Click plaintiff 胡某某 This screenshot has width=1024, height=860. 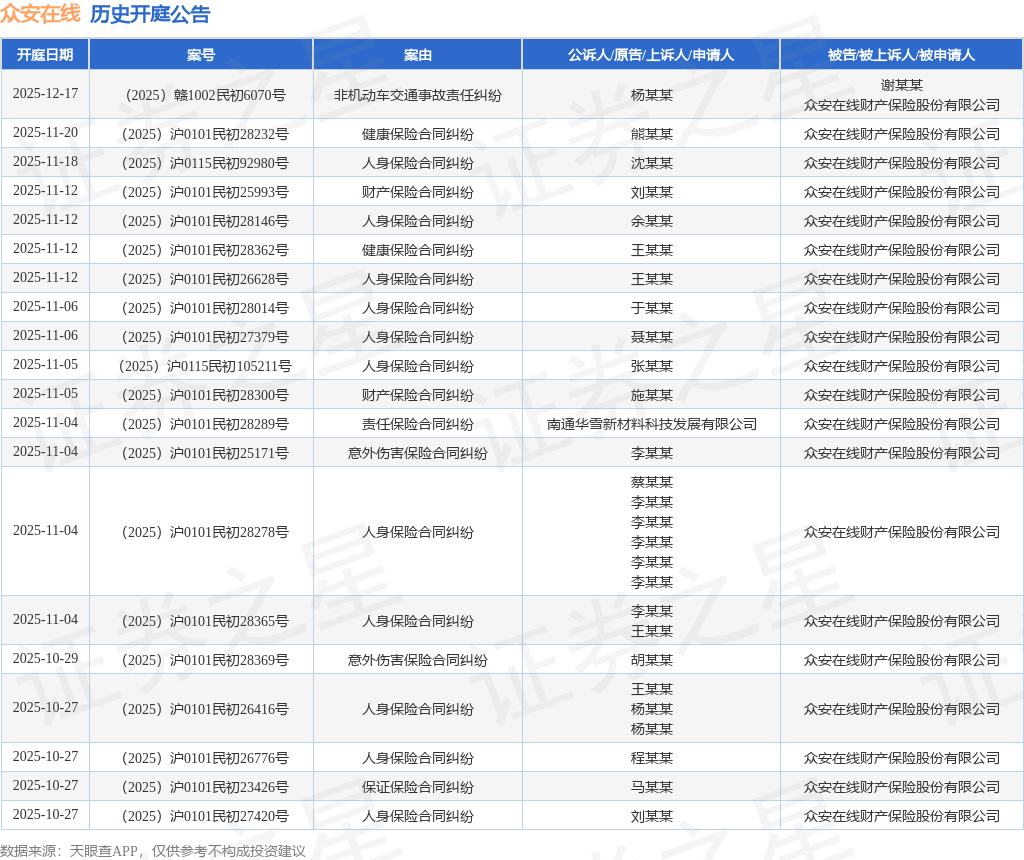[652, 660]
